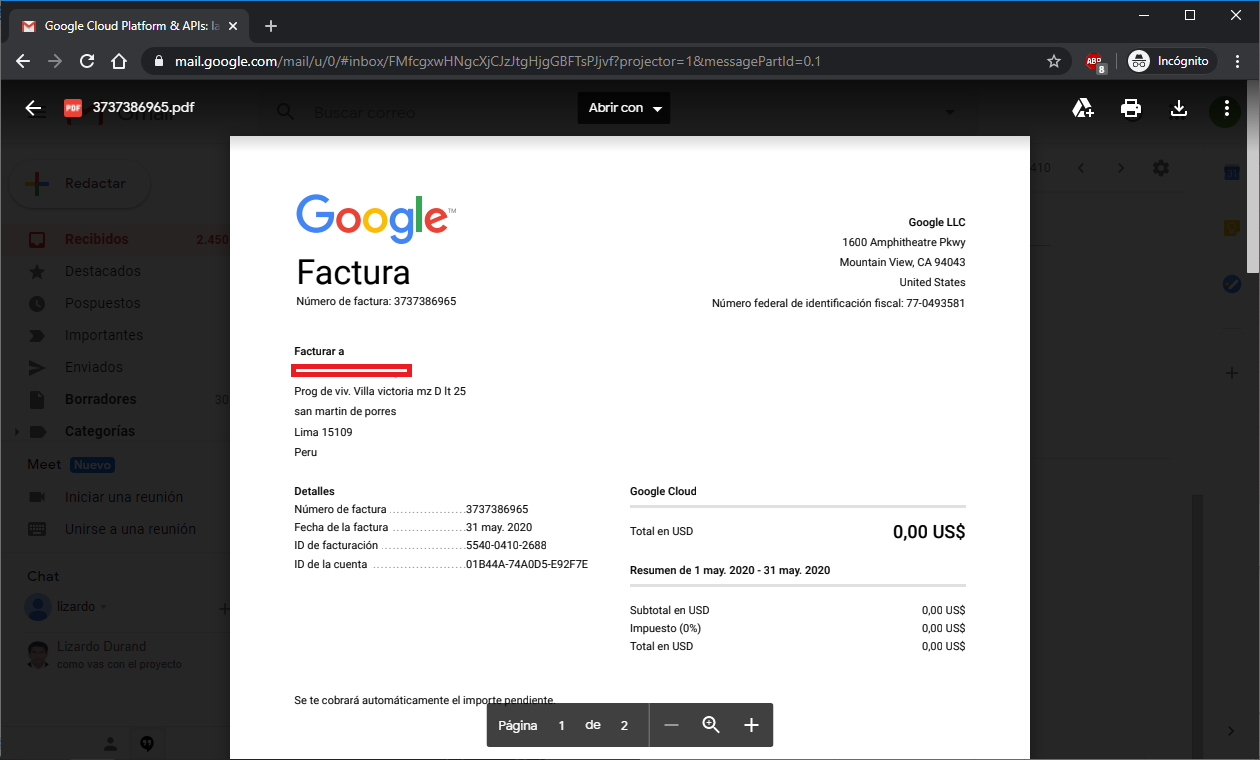Open a new browser tab

[x=270, y=26]
